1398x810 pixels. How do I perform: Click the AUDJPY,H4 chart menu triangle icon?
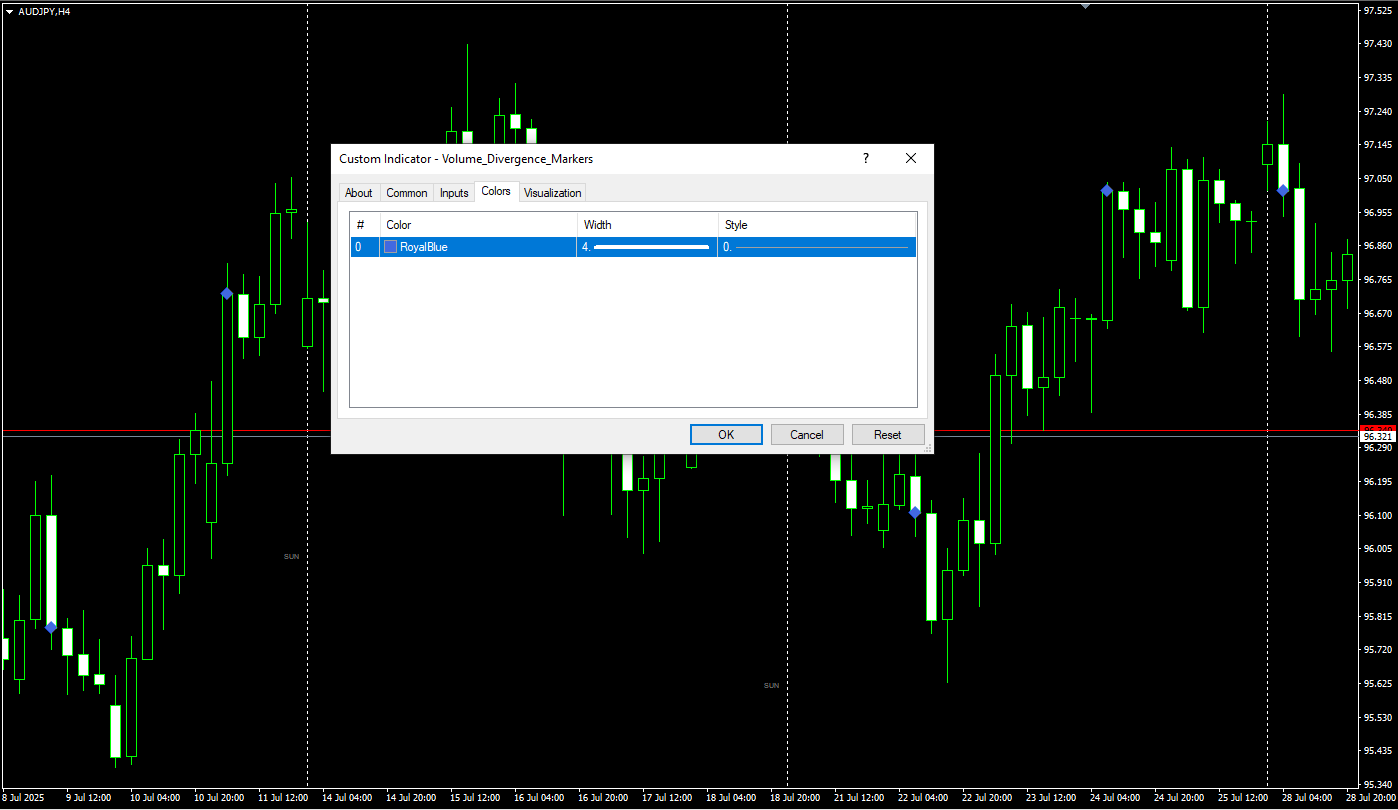click(x=9, y=11)
